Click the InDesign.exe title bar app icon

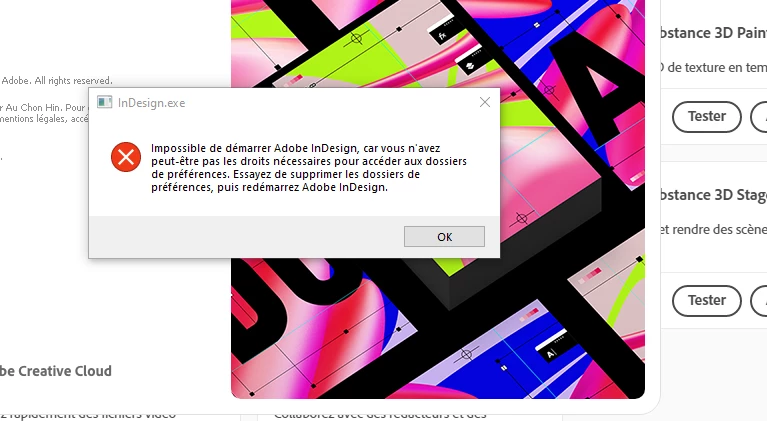click(104, 102)
